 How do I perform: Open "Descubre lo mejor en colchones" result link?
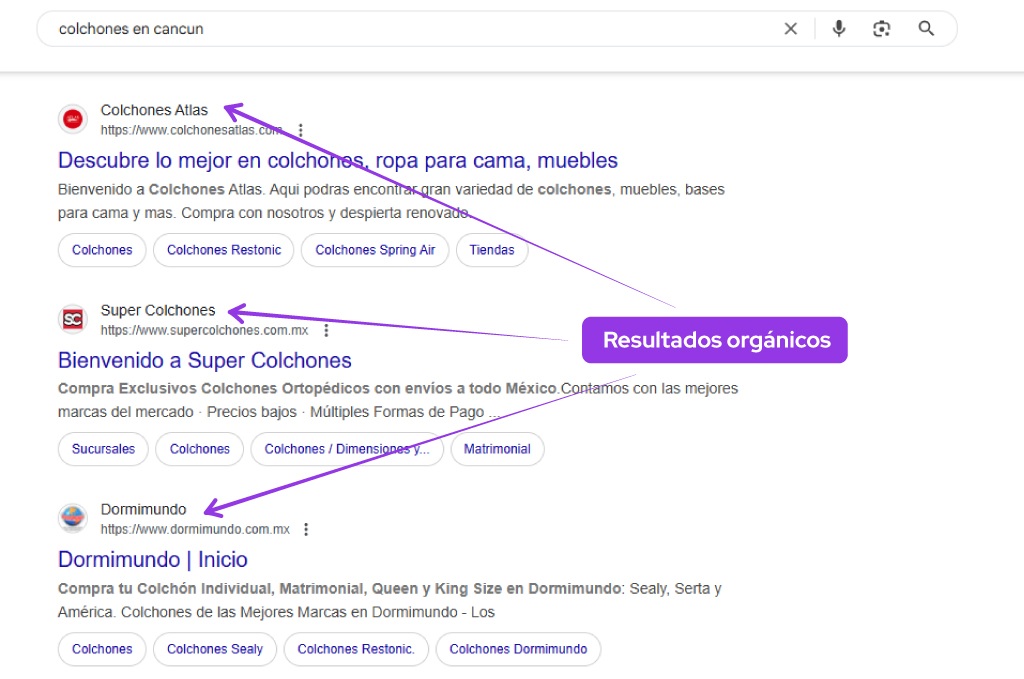click(338, 161)
